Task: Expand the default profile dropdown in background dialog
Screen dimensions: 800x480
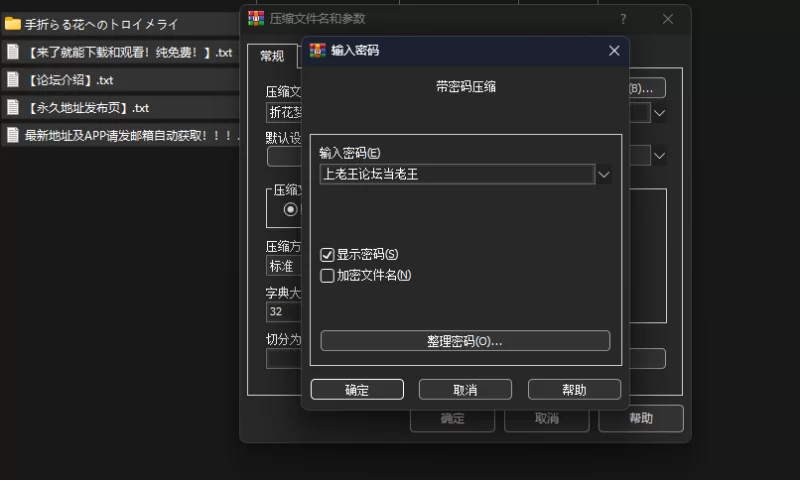Action: 659,156
